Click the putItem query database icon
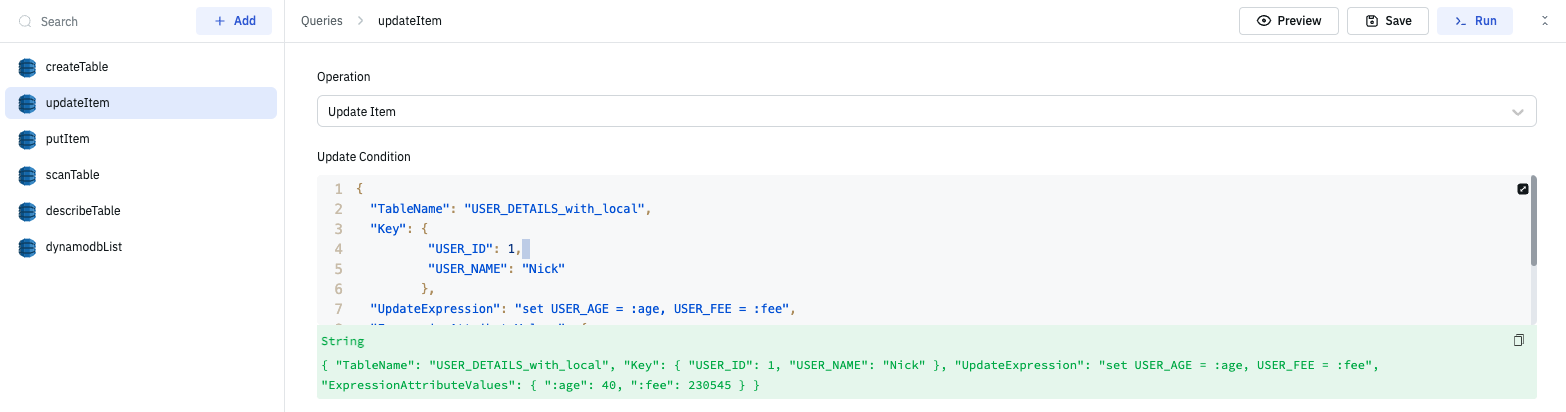 (27, 139)
